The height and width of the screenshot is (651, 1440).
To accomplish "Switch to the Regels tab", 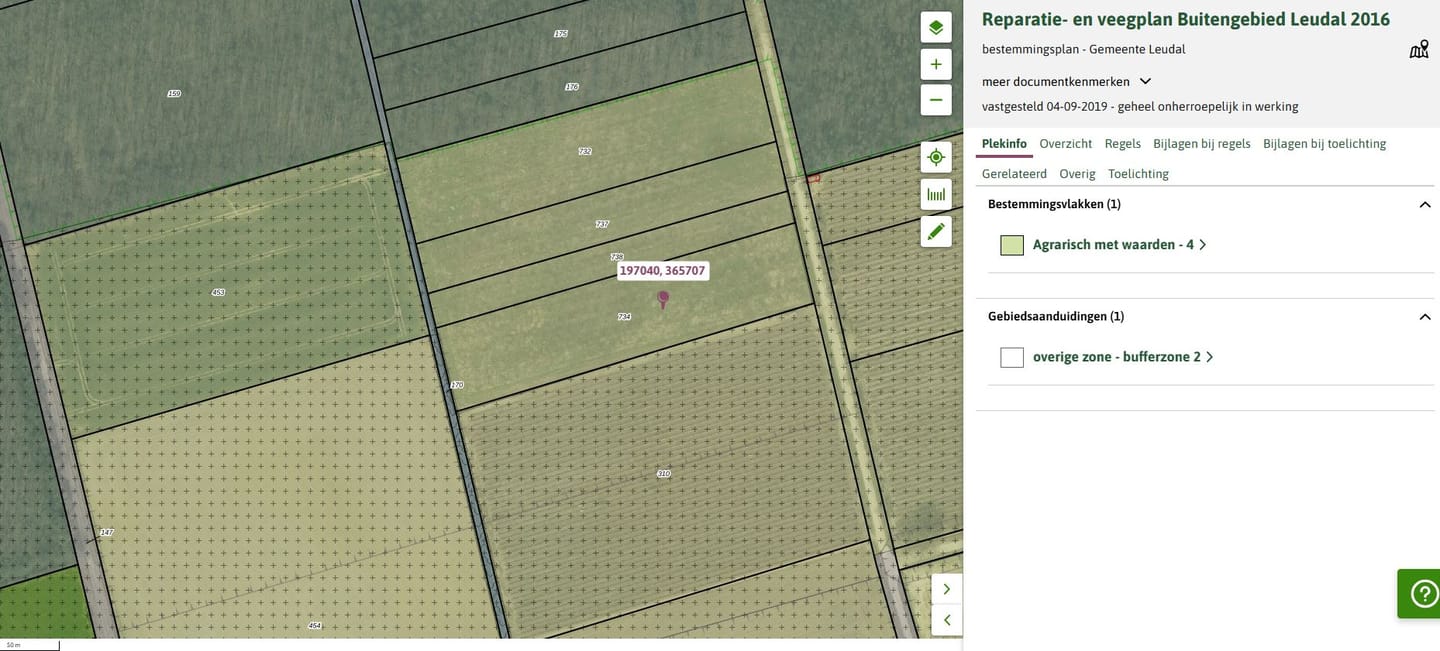I will (1122, 144).
